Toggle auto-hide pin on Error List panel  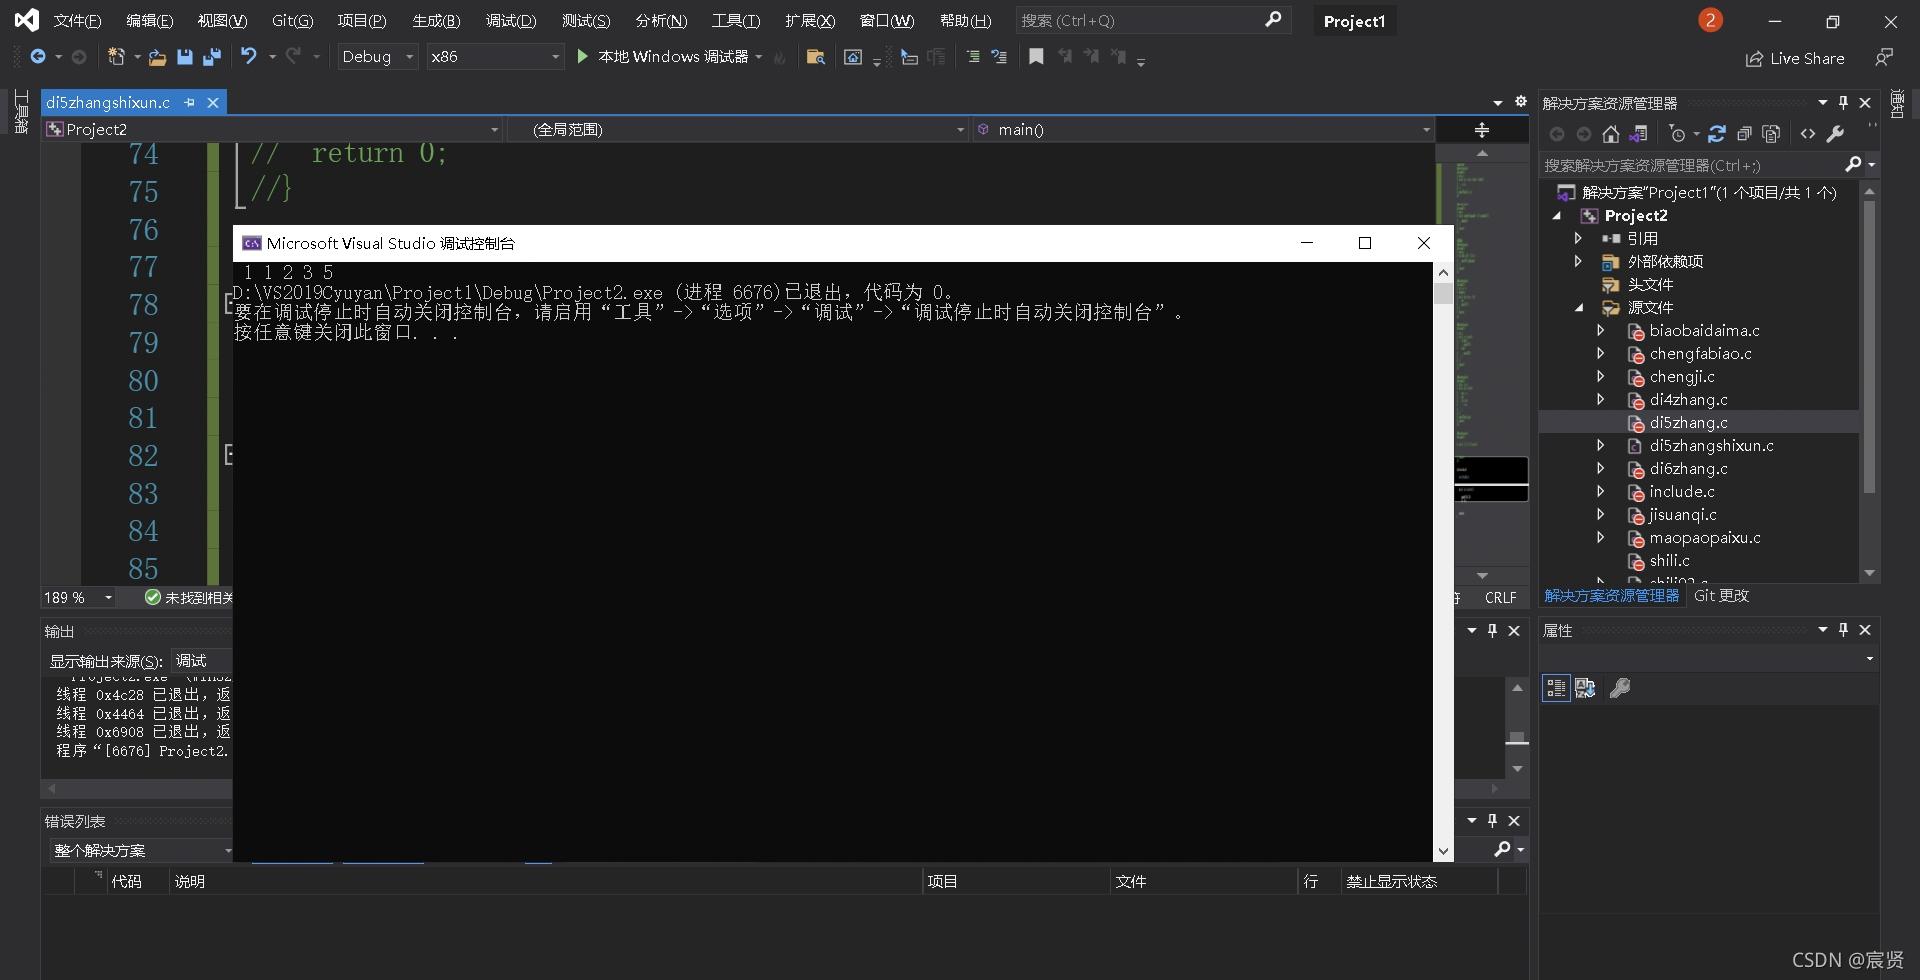1492,821
